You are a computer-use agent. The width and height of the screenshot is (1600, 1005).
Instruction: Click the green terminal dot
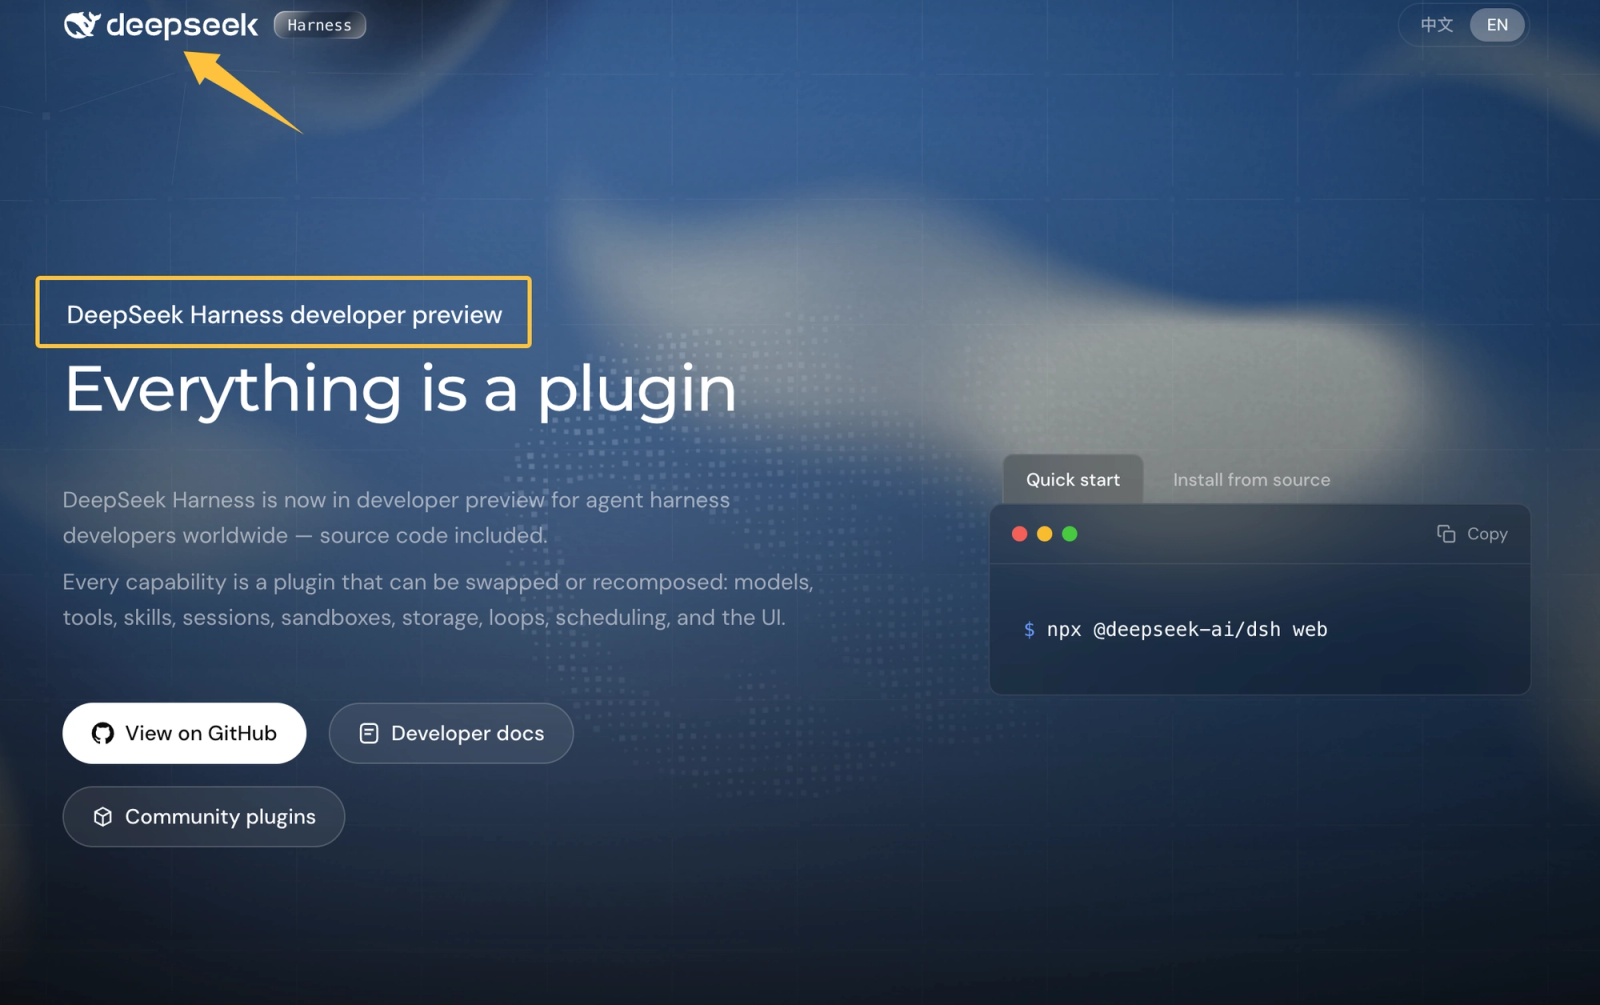pos(1070,534)
